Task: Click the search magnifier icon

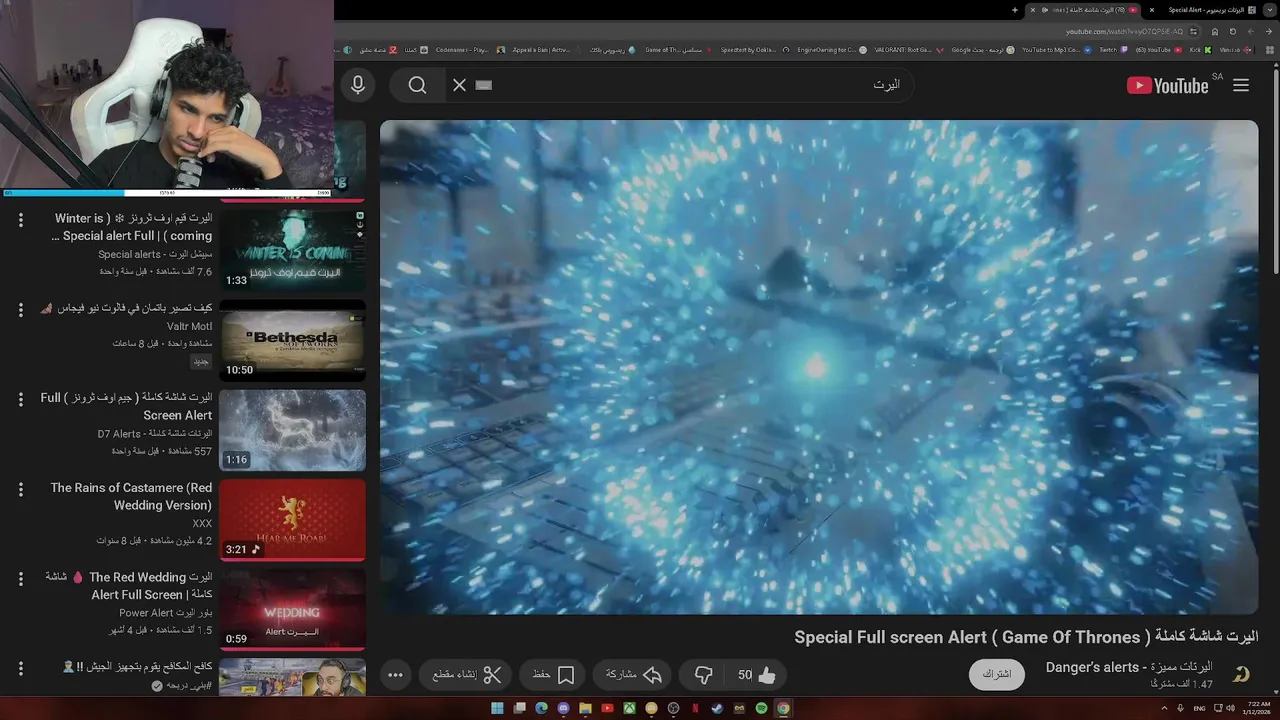Action: (417, 85)
